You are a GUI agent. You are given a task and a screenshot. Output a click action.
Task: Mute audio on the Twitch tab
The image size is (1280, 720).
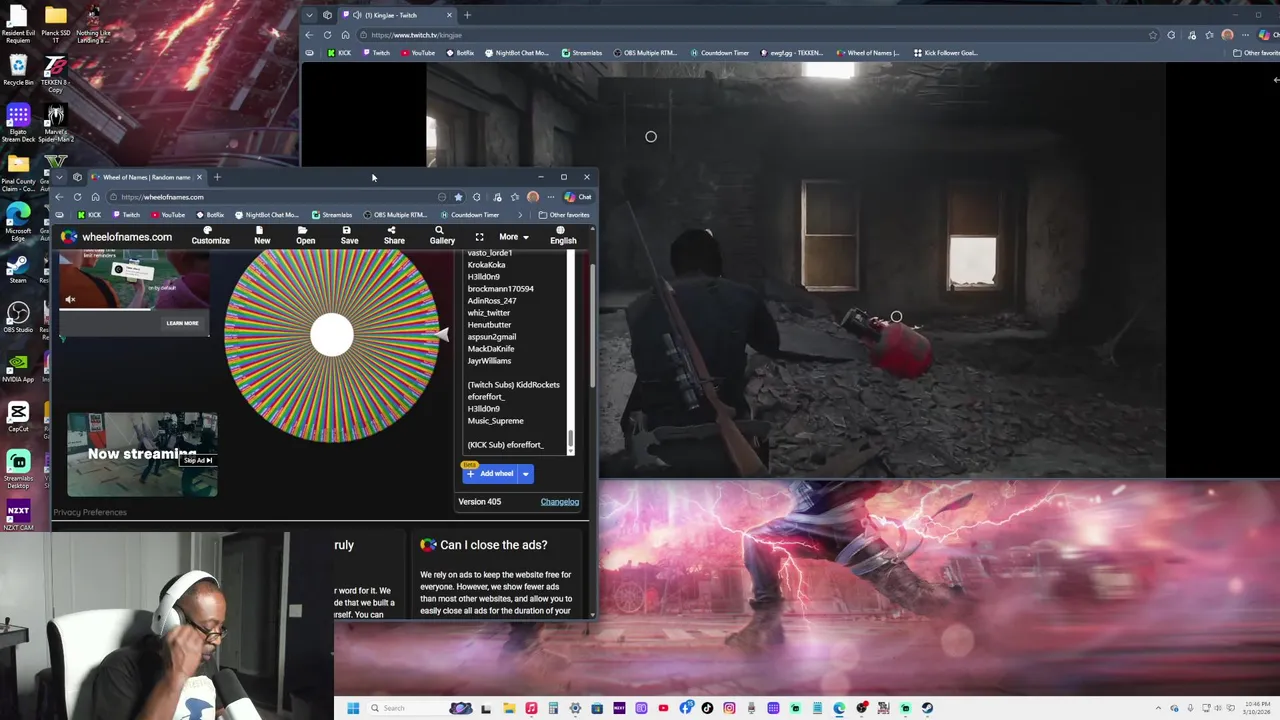(x=358, y=15)
